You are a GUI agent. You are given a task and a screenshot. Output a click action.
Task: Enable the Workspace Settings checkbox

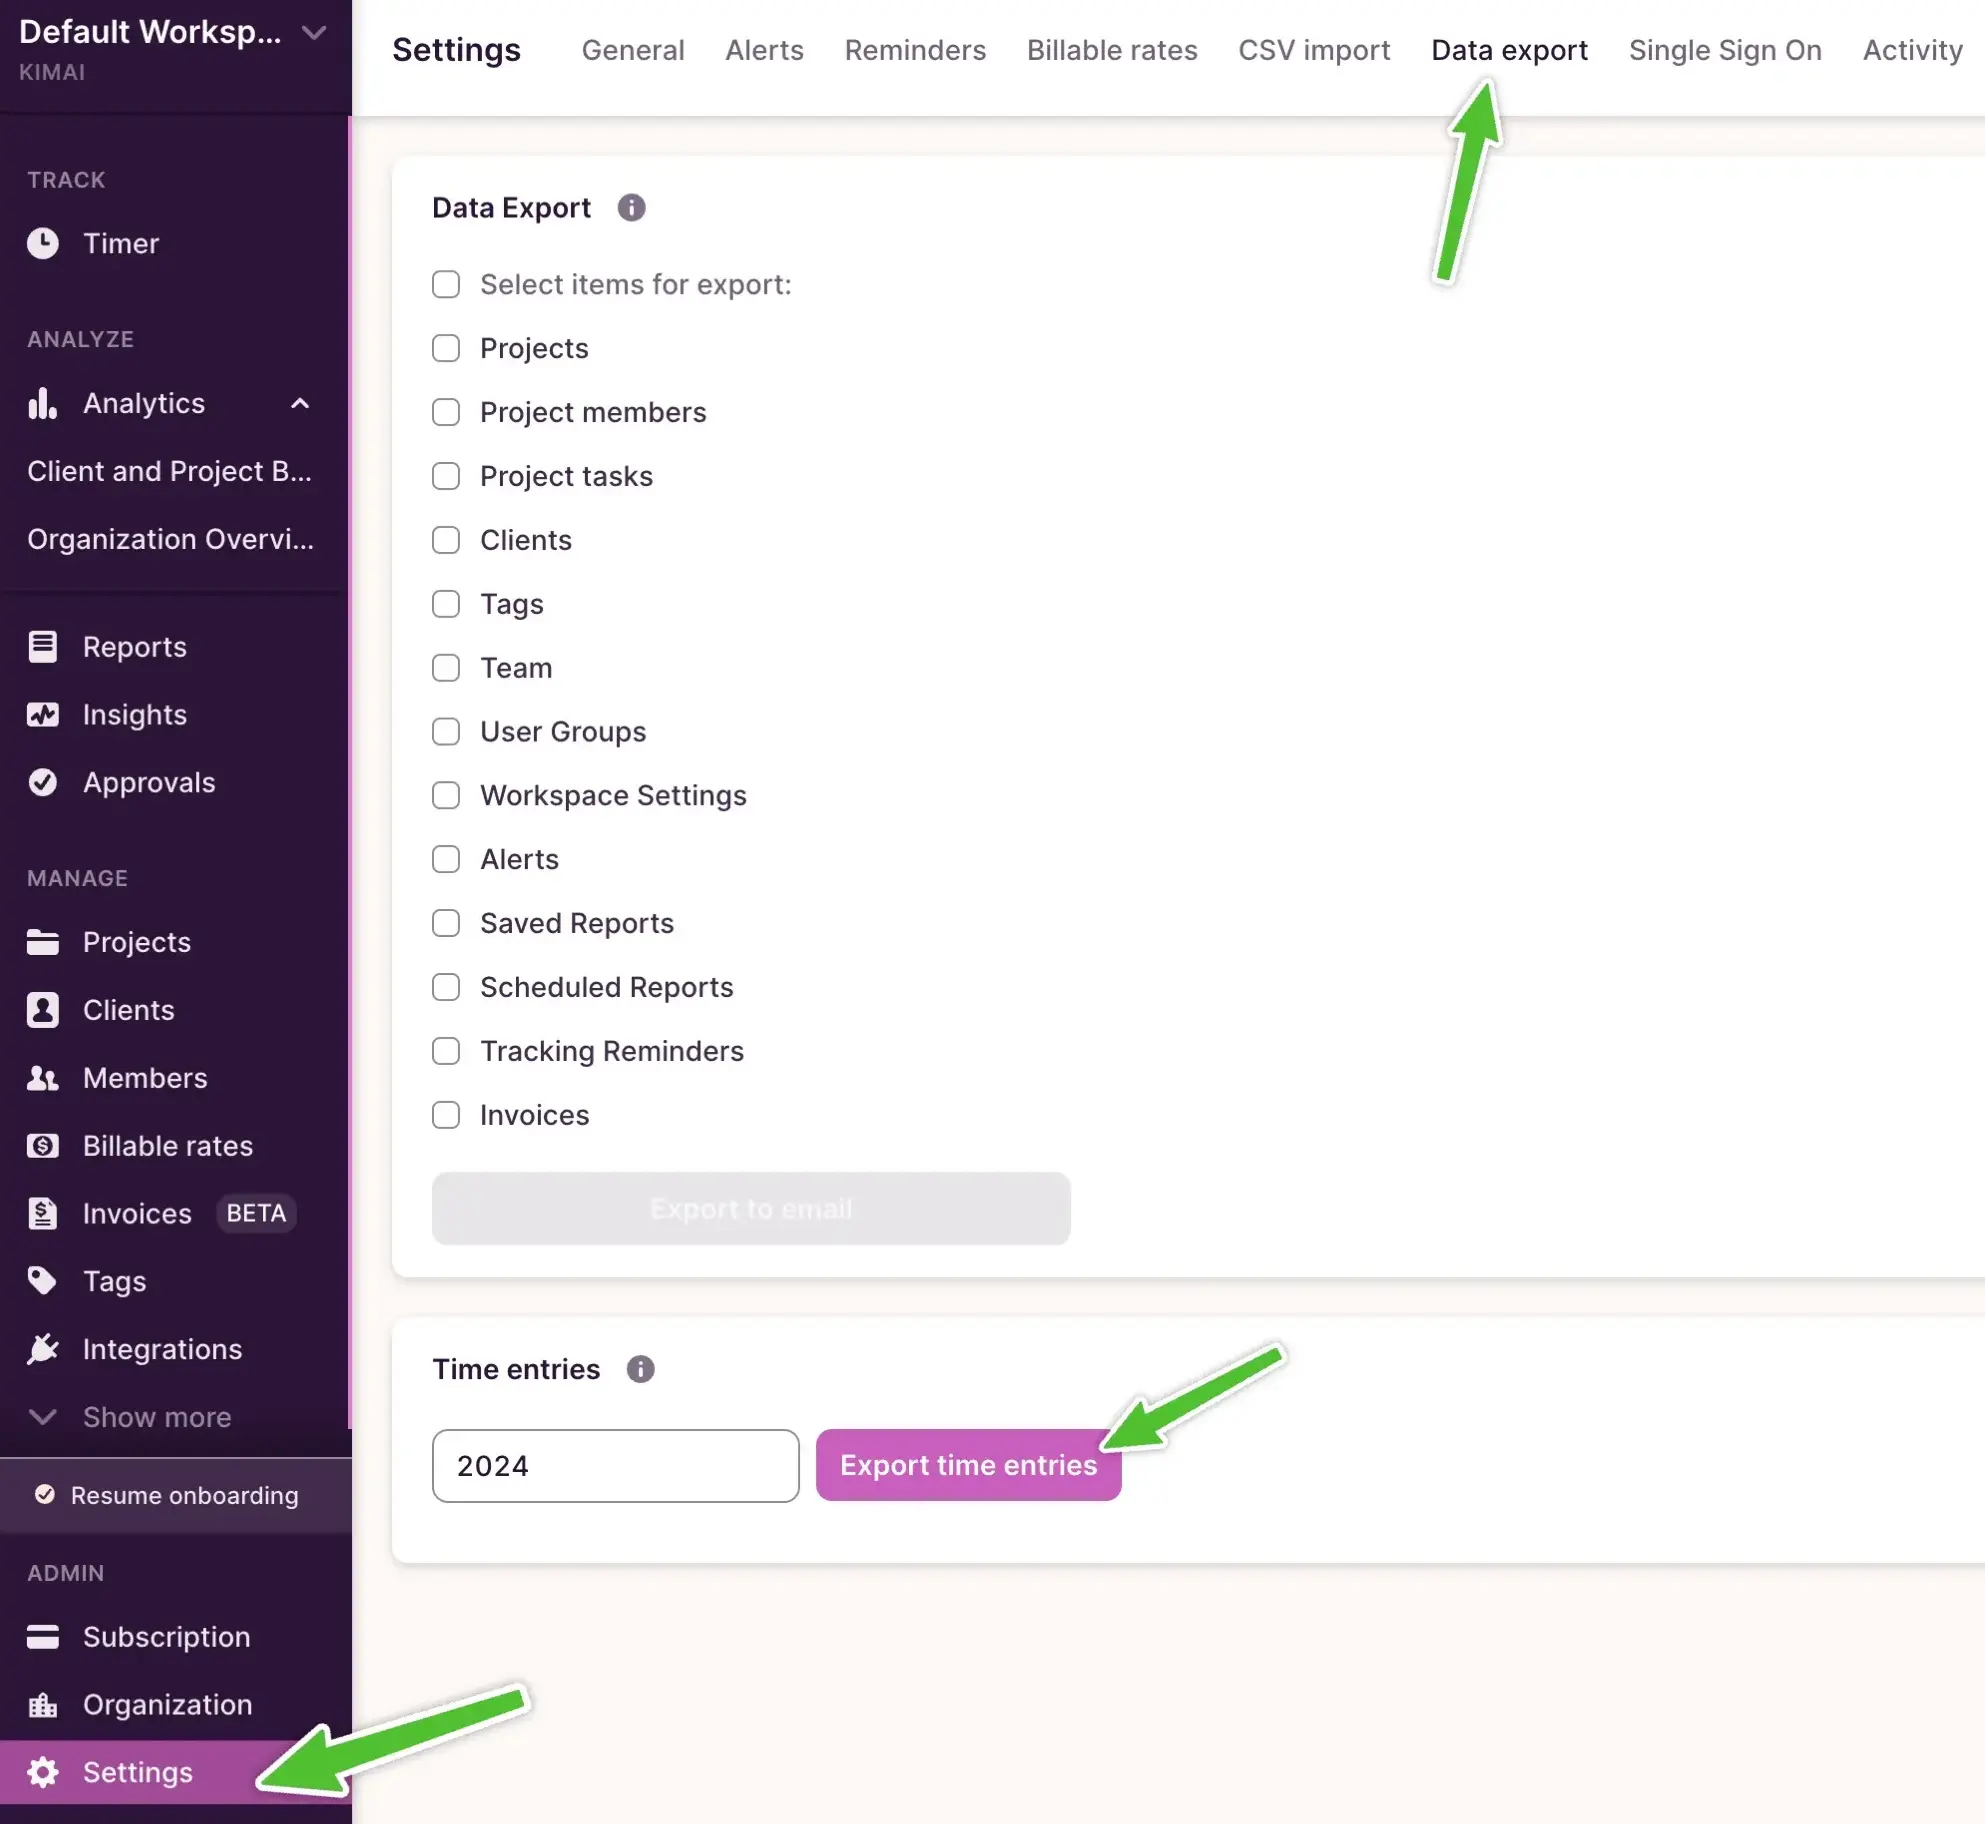[x=446, y=795]
